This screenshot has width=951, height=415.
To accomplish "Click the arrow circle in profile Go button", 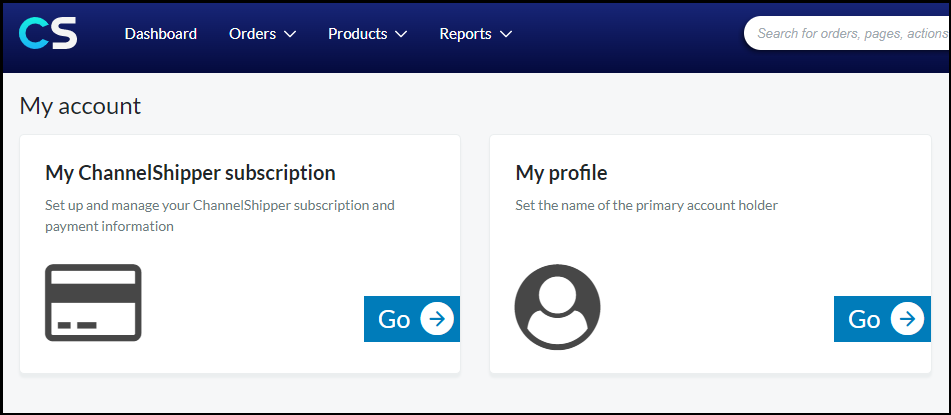I will point(907,319).
